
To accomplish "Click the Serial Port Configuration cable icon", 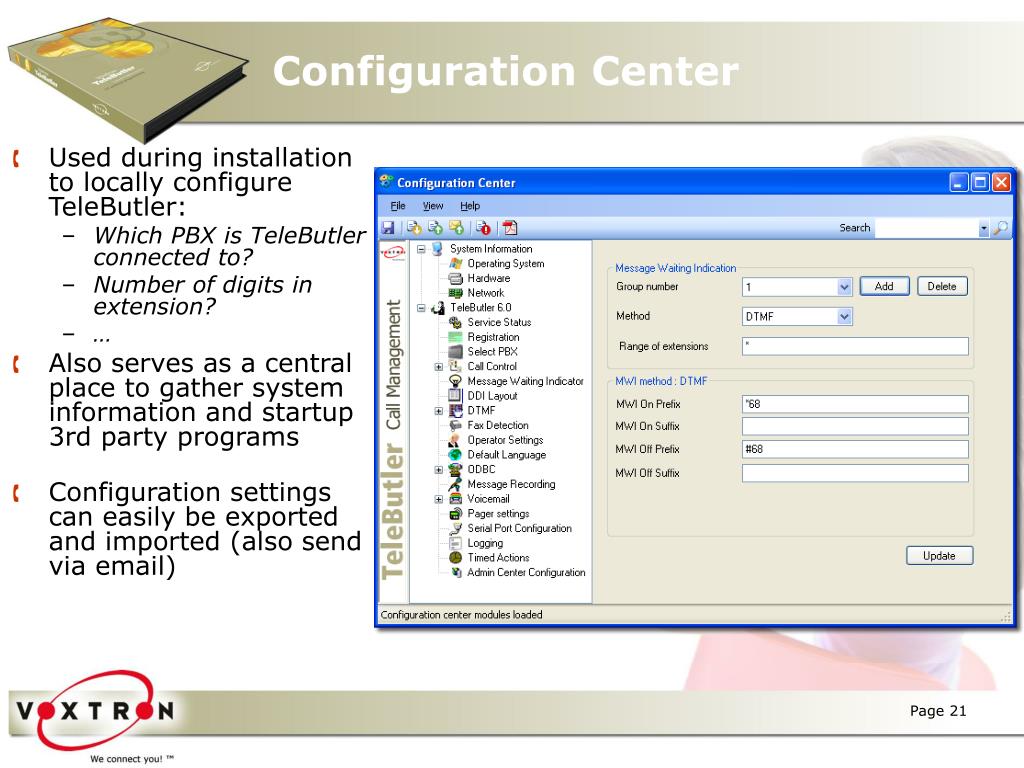I will tap(456, 528).
